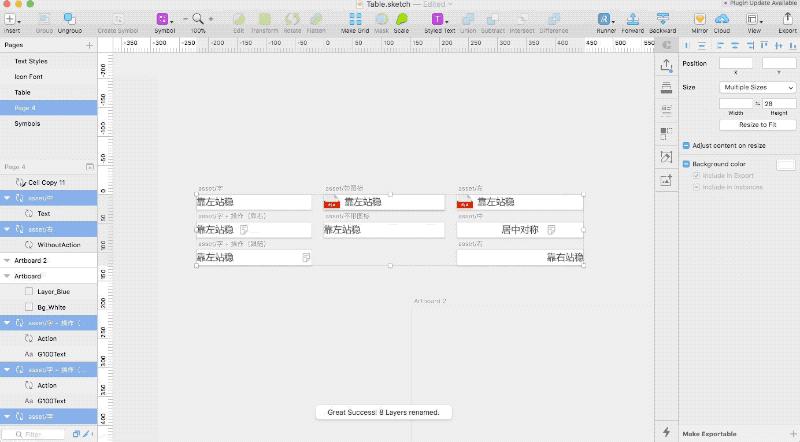The image size is (800, 442).
Task: Open the Symbol toolbar tool
Action: 163,19
